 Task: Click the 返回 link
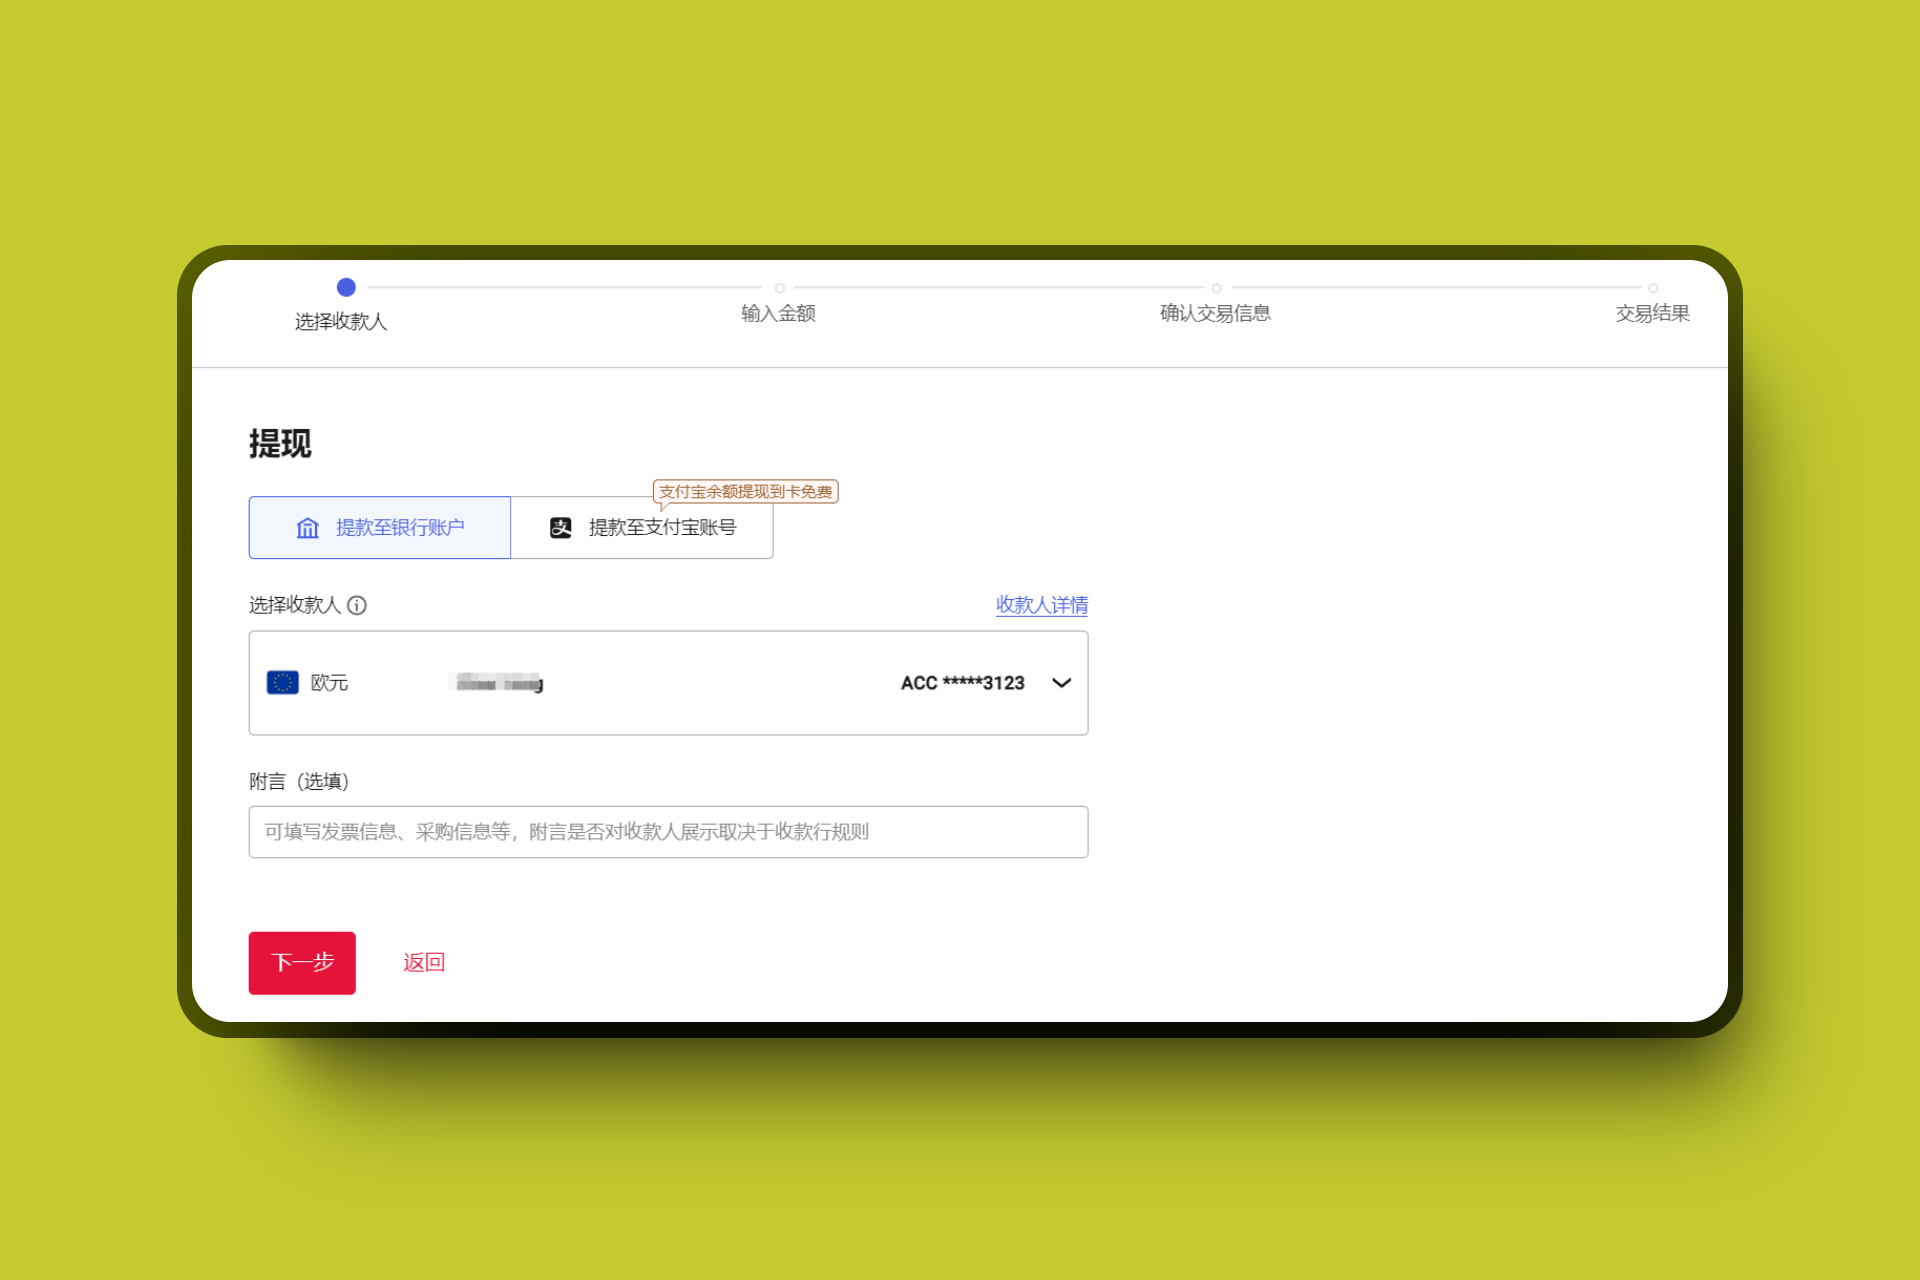coord(424,962)
